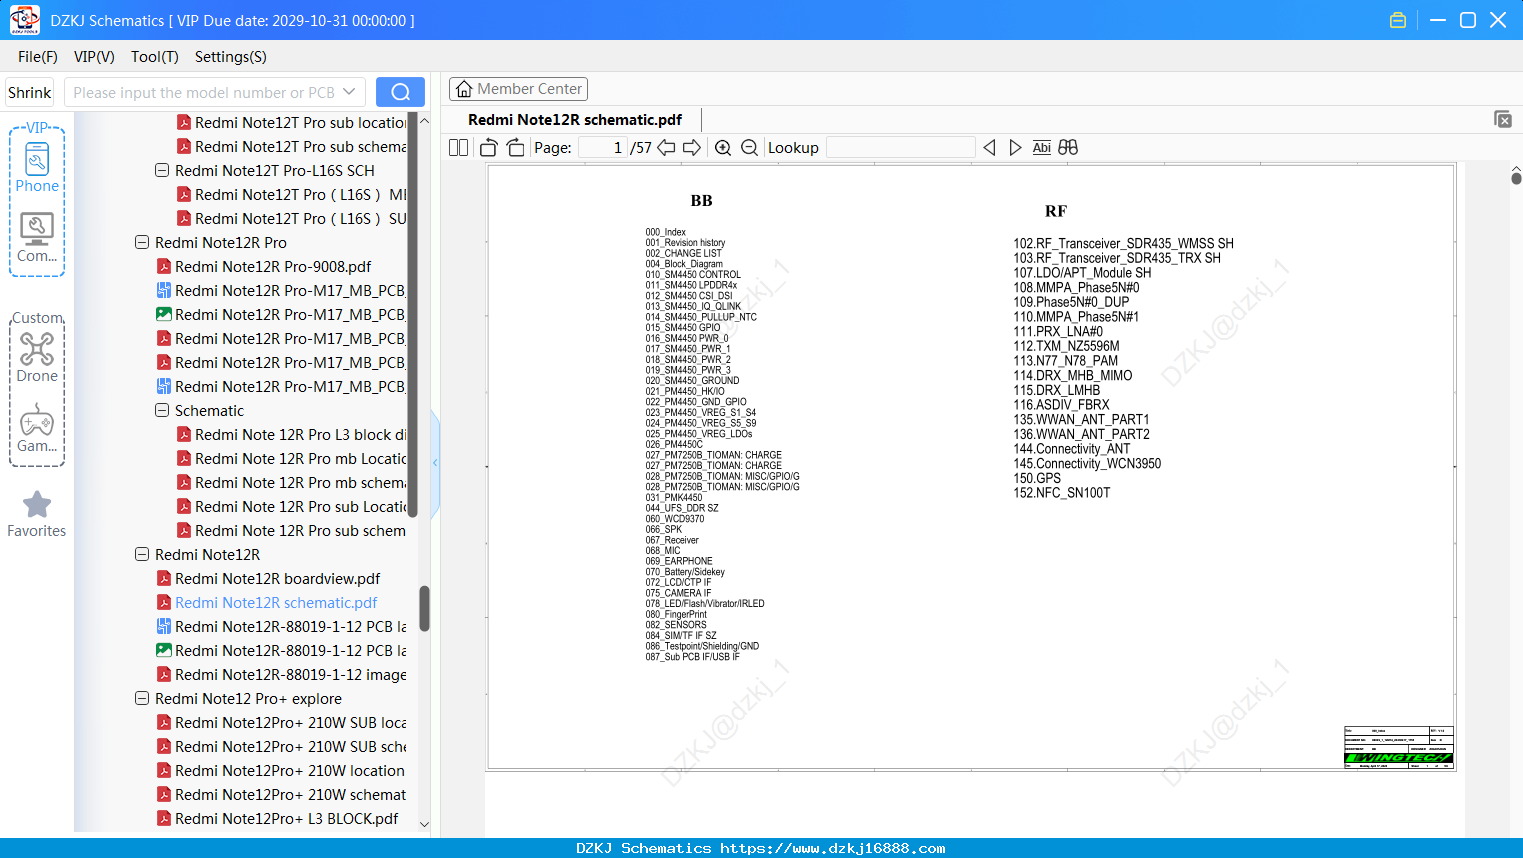Go to the next page arrow
This screenshot has height=858, width=1523.
(692, 148)
